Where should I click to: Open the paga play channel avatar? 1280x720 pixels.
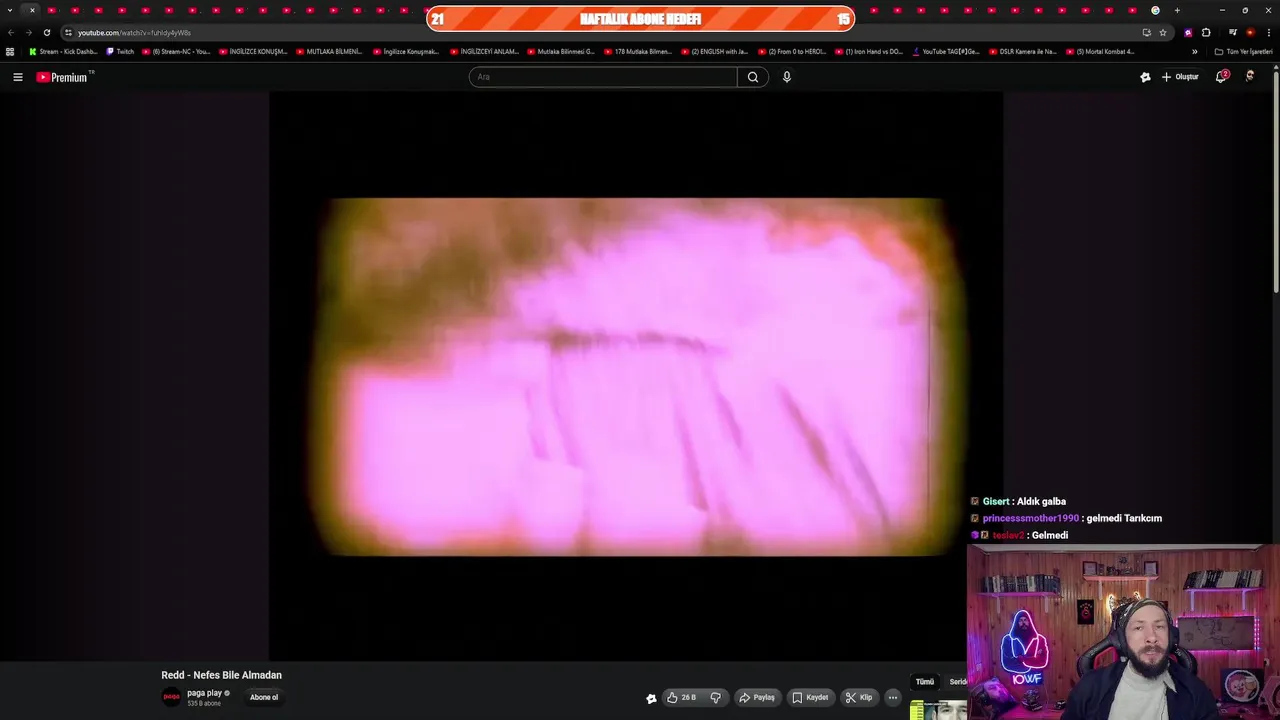[172, 697]
